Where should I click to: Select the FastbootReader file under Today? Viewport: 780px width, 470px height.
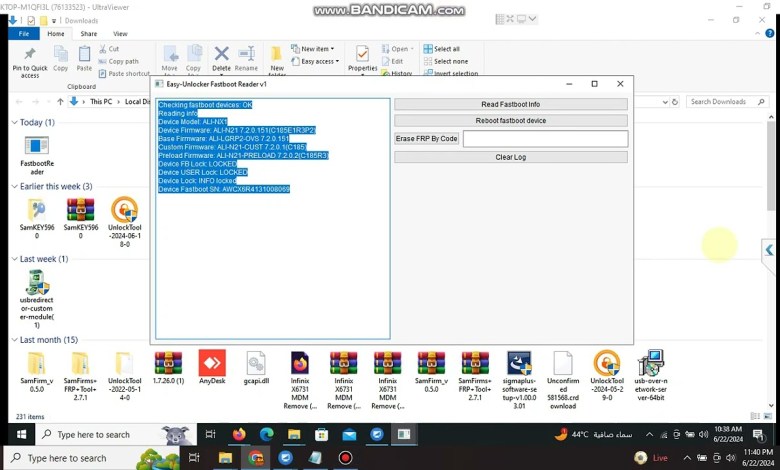(37, 148)
